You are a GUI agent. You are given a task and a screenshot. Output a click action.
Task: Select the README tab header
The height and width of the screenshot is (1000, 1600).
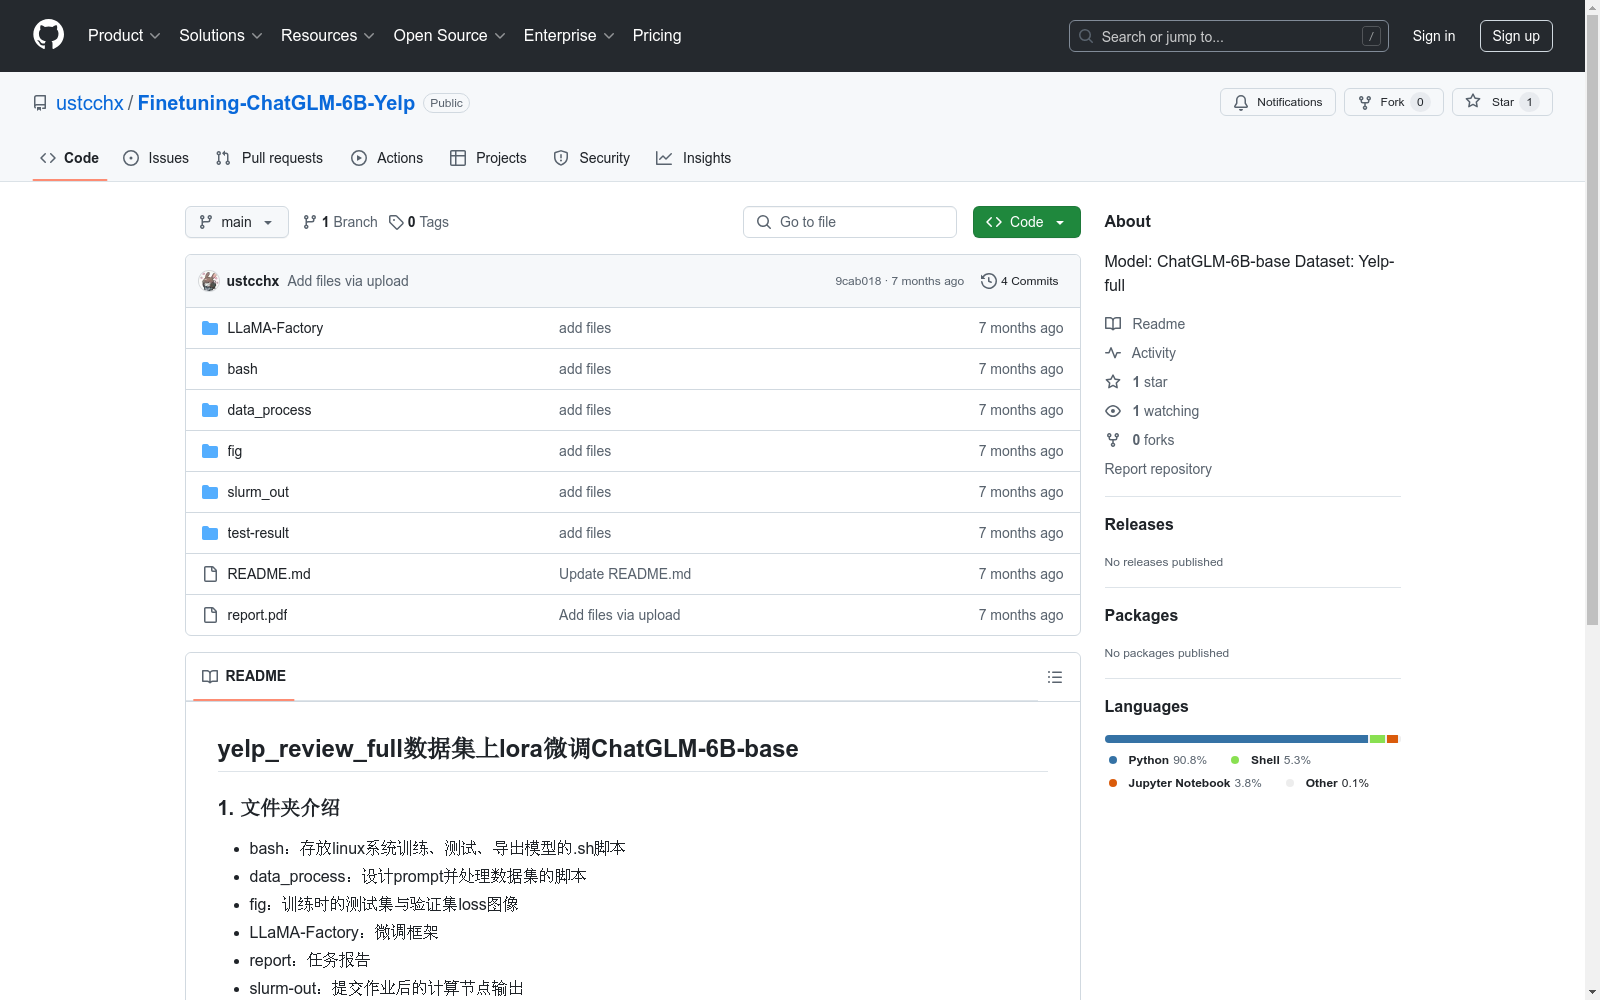pyautogui.click(x=244, y=676)
